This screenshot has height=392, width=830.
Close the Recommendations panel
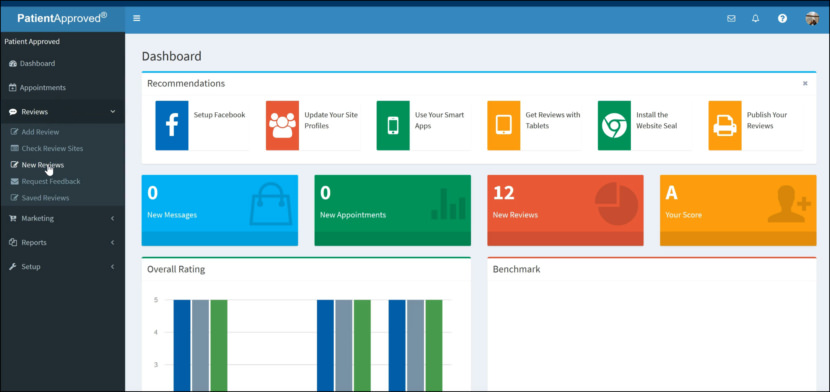click(x=805, y=84)
